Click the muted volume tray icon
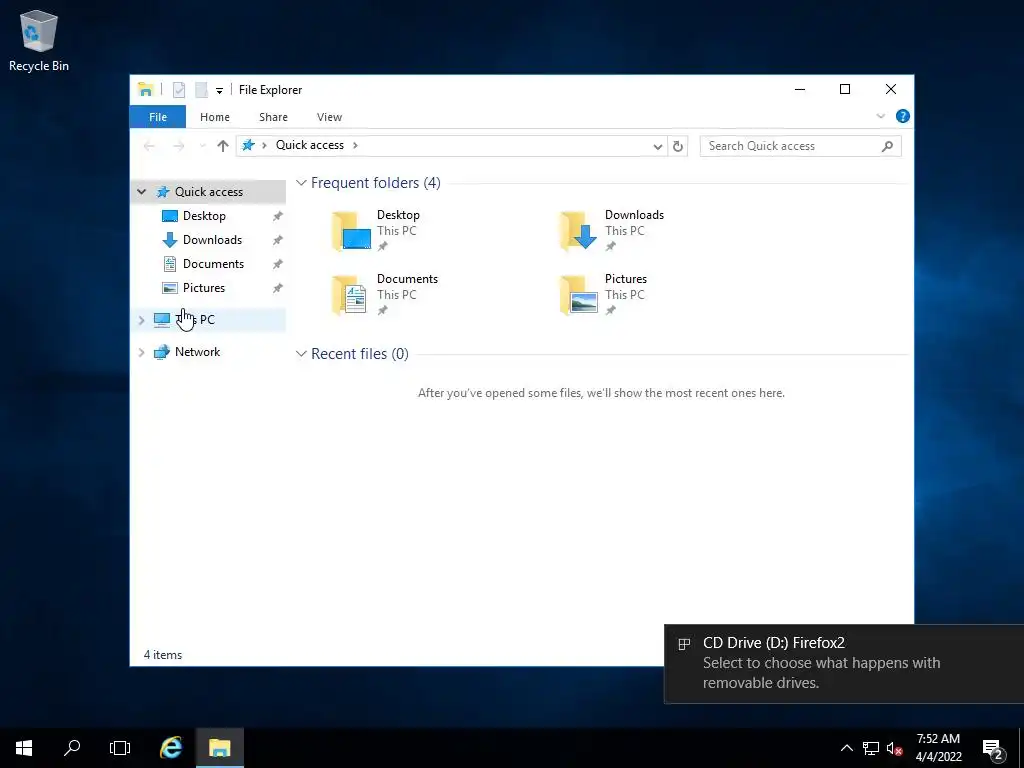The image size is (1024, 768). click(894, 748)
